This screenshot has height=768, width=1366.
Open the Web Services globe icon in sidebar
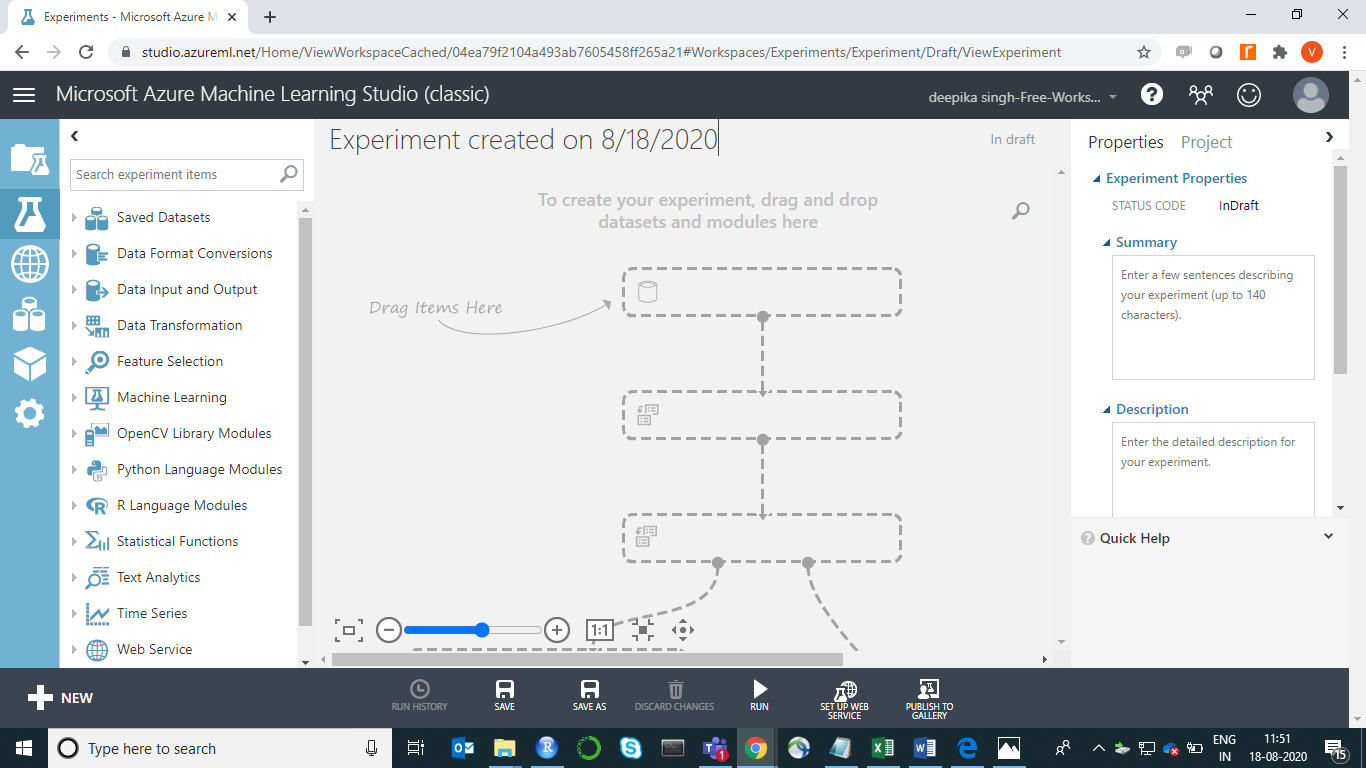click(x=29, y=265)
